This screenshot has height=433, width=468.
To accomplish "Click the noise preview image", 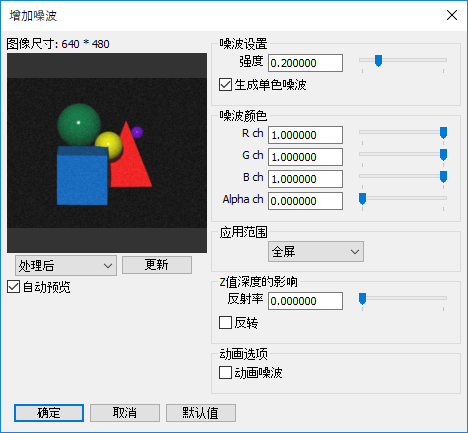I will tap(107, 153).
